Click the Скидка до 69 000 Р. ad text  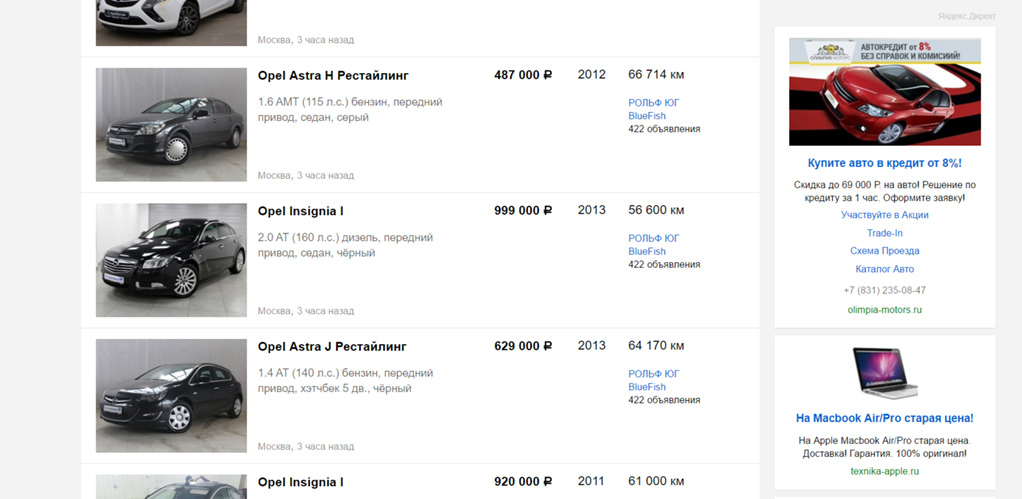[884, 191]
